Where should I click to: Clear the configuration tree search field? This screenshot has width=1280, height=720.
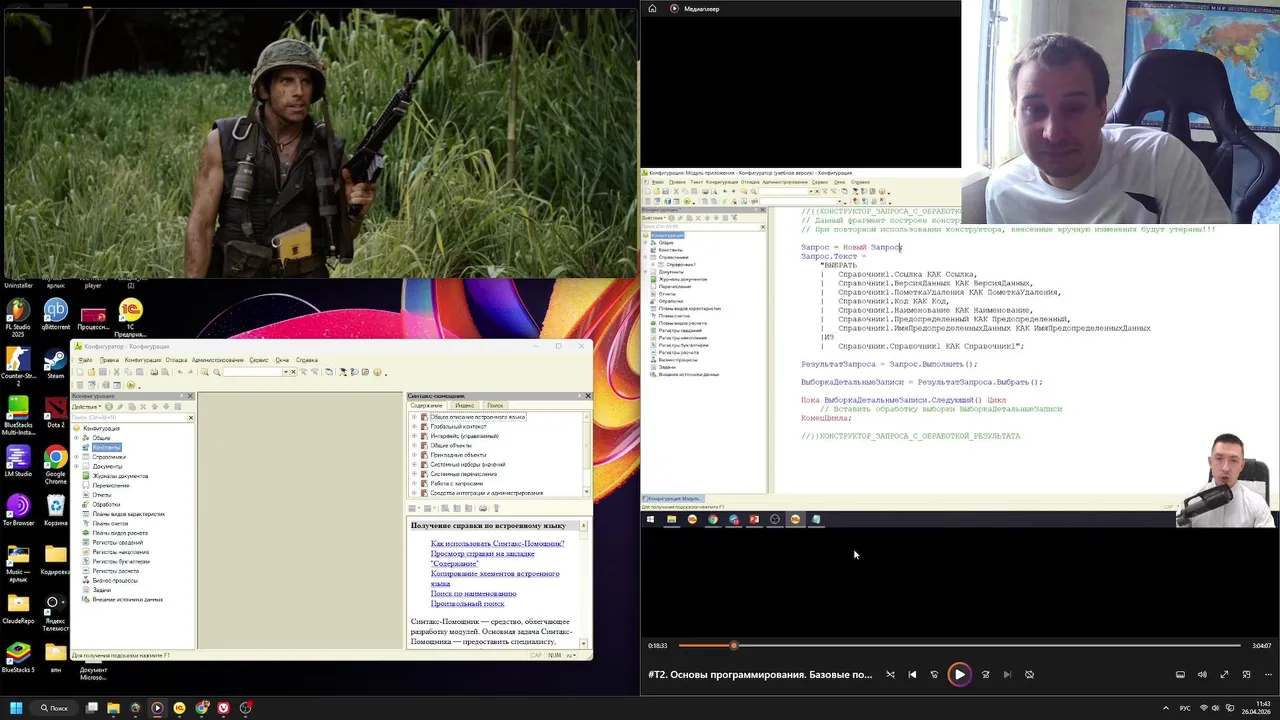(x=190, y=417)
